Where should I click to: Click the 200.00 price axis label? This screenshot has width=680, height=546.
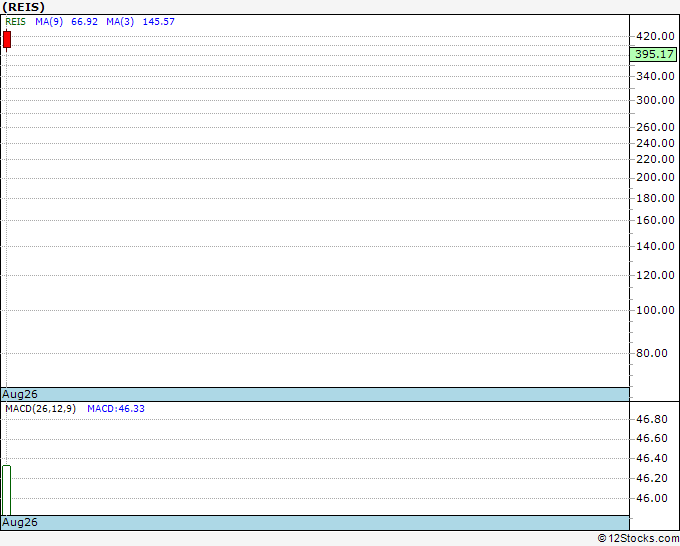[655, 177]
